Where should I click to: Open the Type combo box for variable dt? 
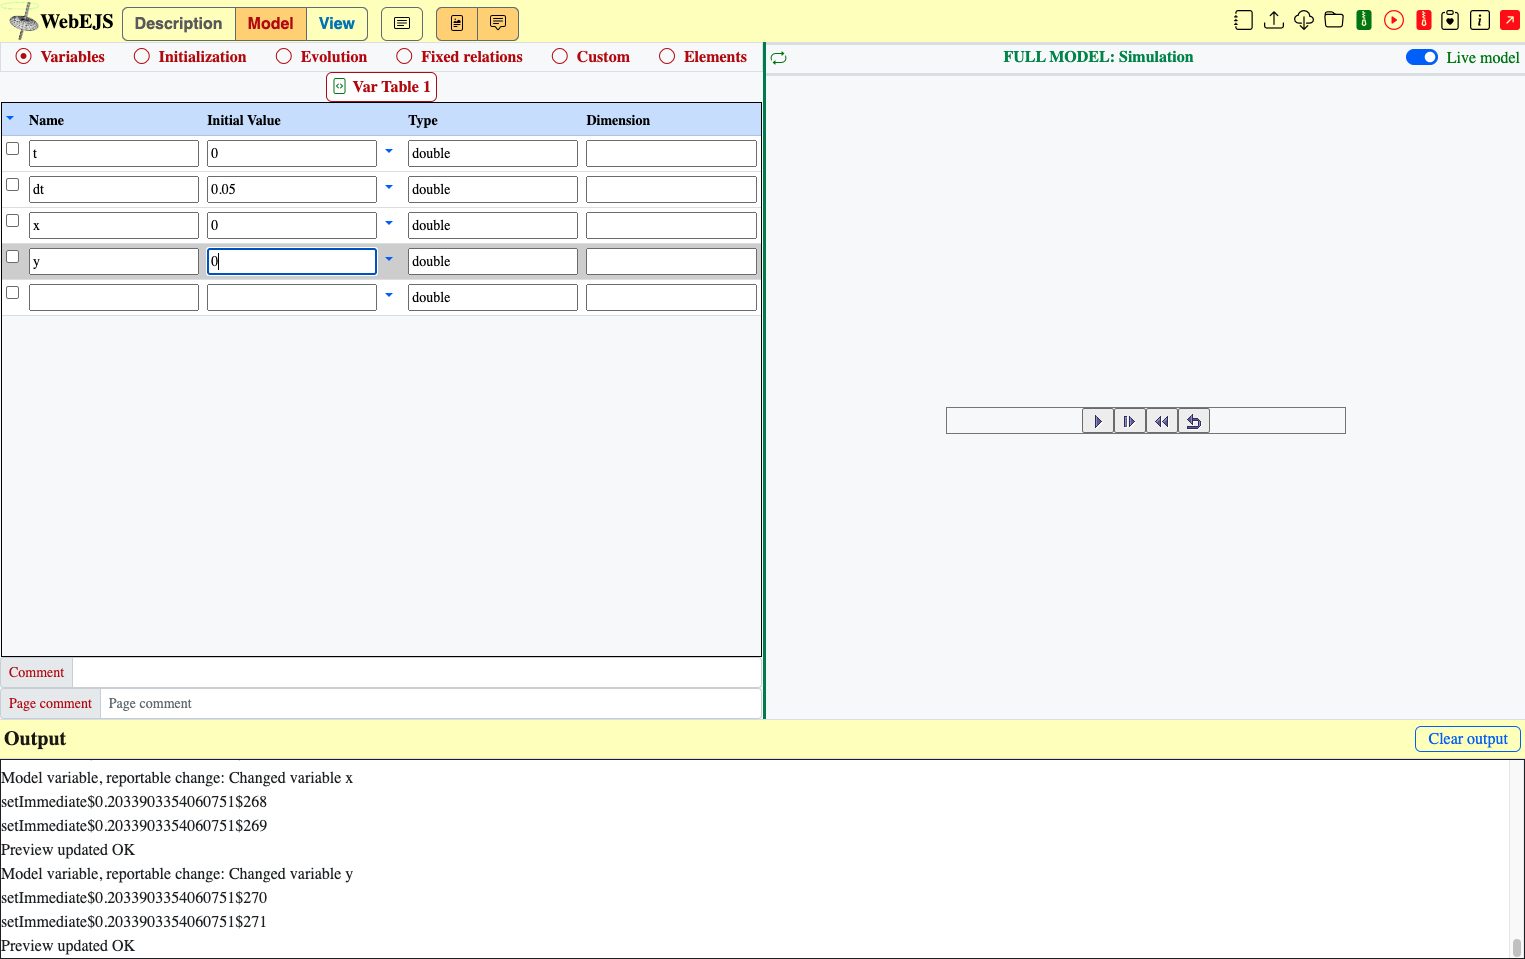(x=493, y=189)
